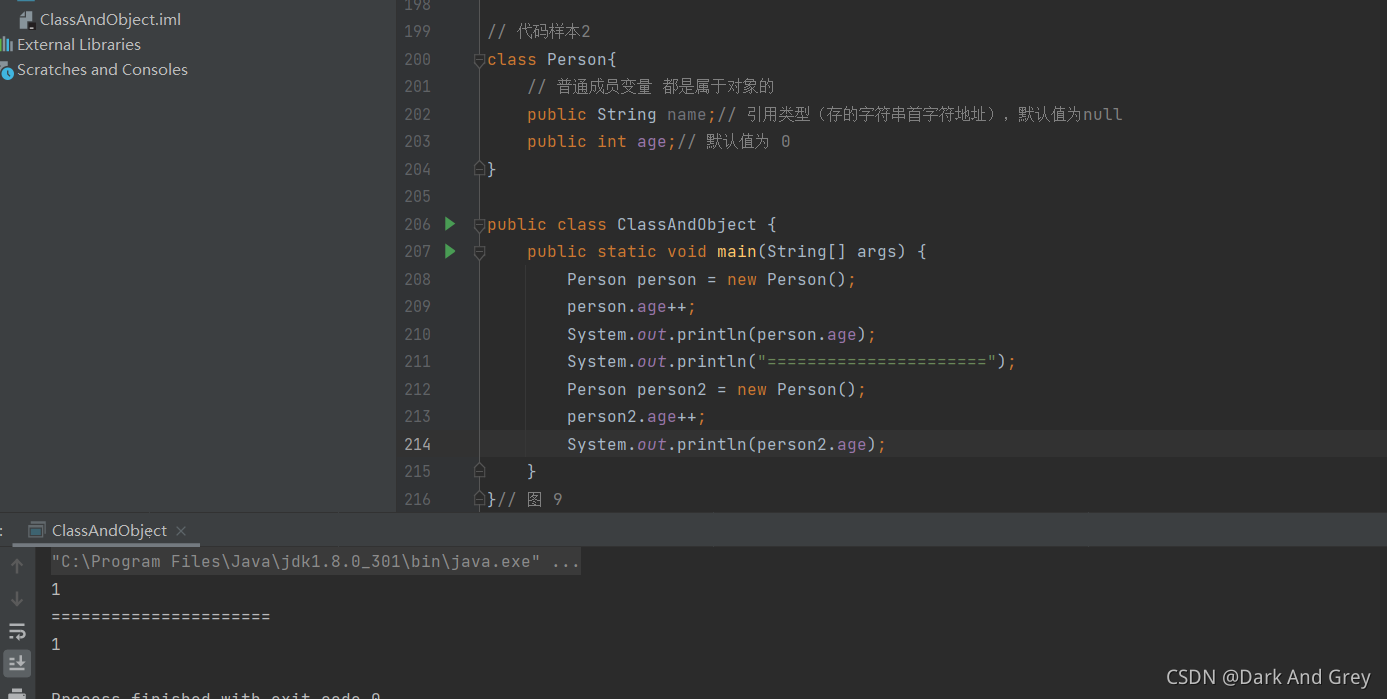Click the Down the Stack Trace arrow
This screenshot has height=699, width=1387.
pos(17,598)
